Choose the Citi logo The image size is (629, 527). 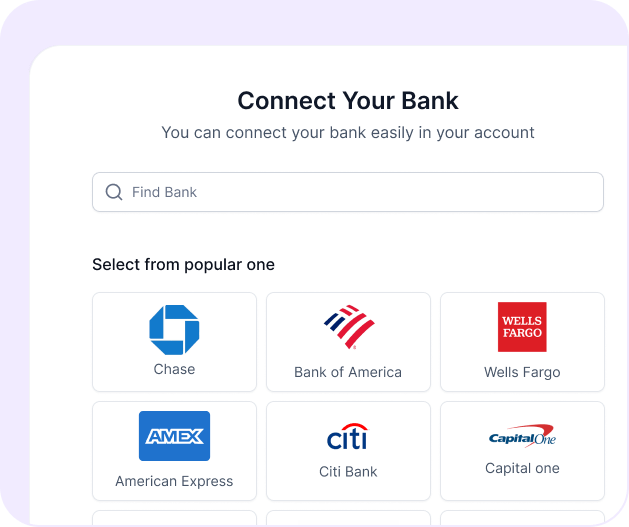[347, 436]
